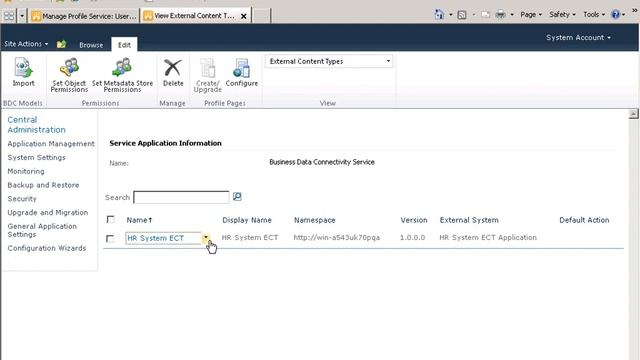Image resolution: width=640 pixels, height=360 pixels.
Task: Select the Edit ribbon tab
Action: 124,45
